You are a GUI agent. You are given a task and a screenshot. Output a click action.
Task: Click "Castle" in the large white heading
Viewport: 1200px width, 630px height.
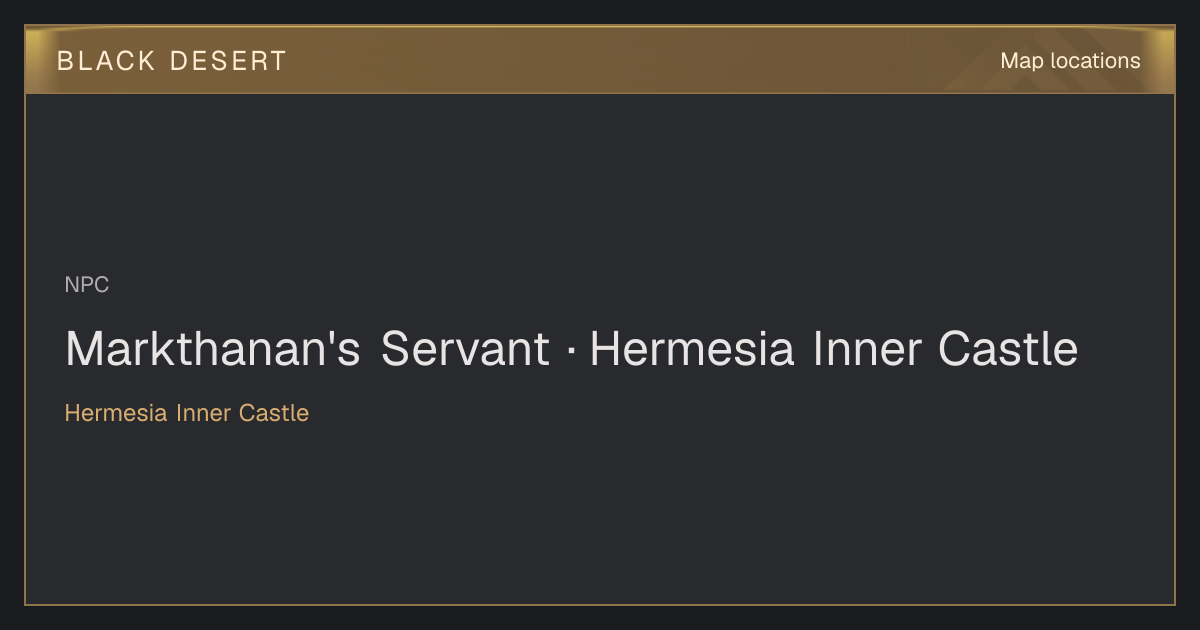click(x=1008, y=350)
